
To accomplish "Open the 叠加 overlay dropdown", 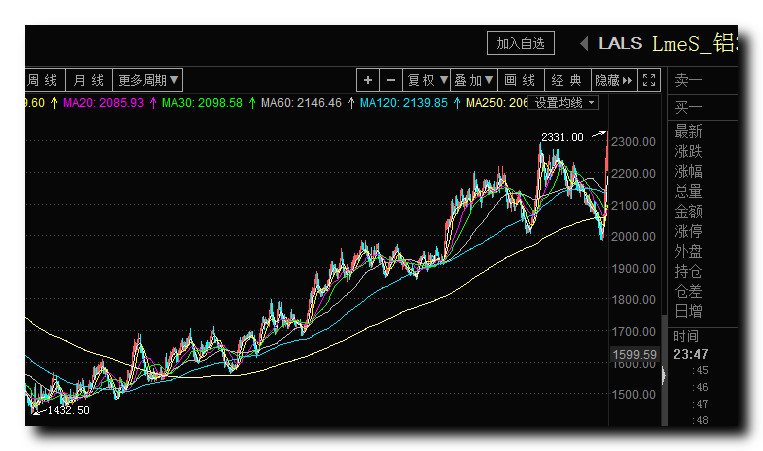I will click(x=473, y=80).
